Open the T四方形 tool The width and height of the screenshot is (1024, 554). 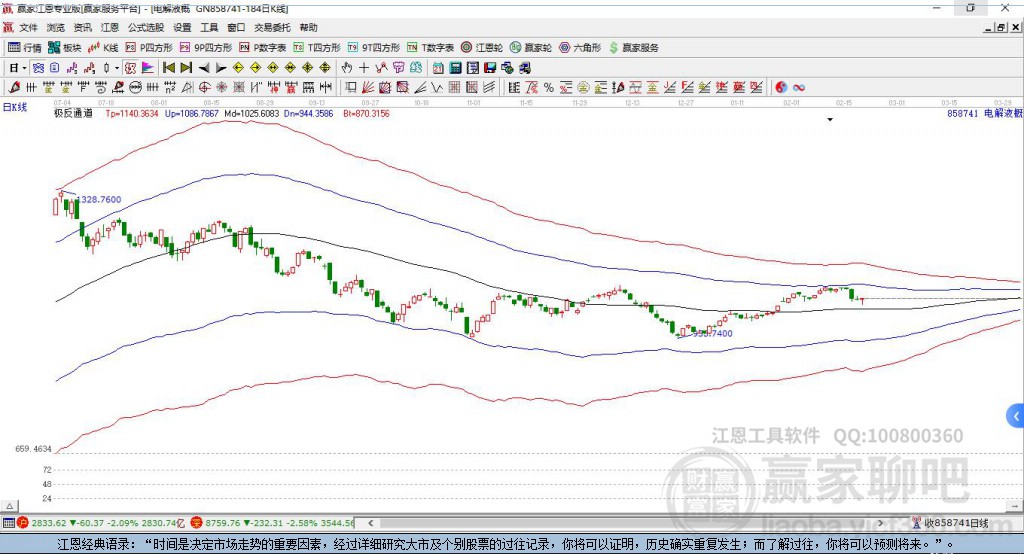pos(317,48)
